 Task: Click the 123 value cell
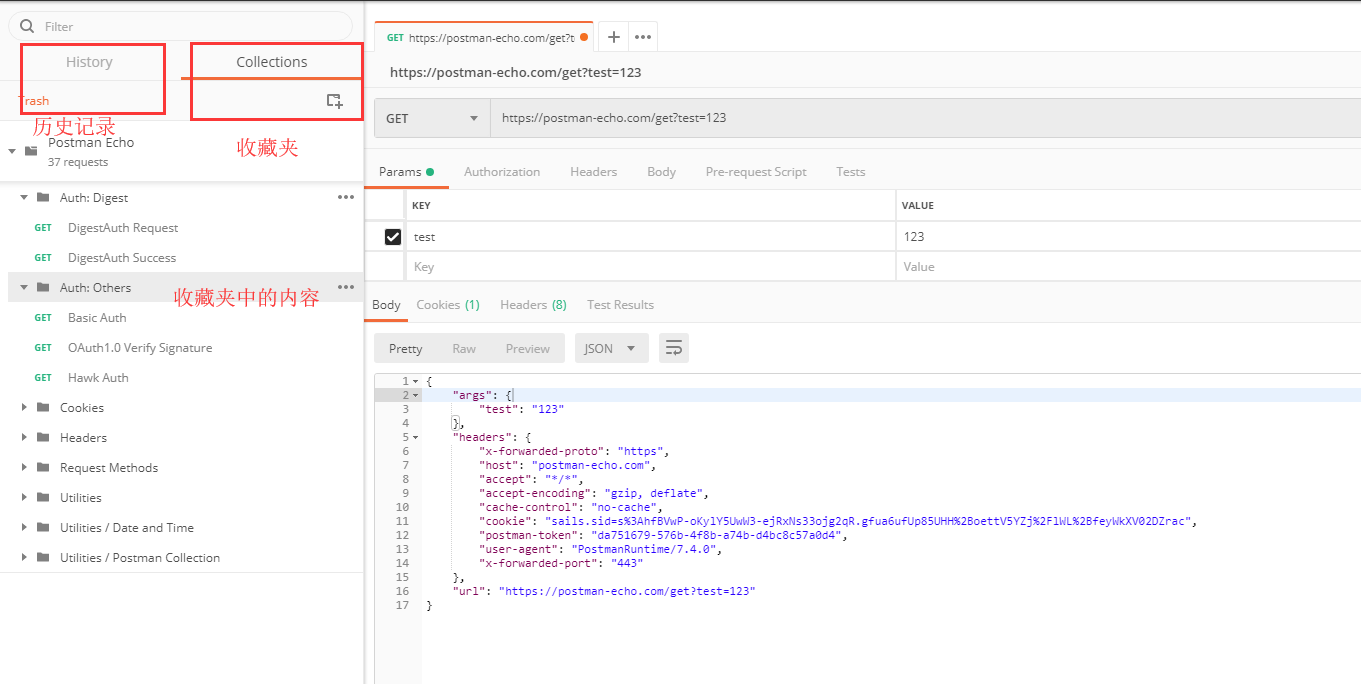(1128, 237)
